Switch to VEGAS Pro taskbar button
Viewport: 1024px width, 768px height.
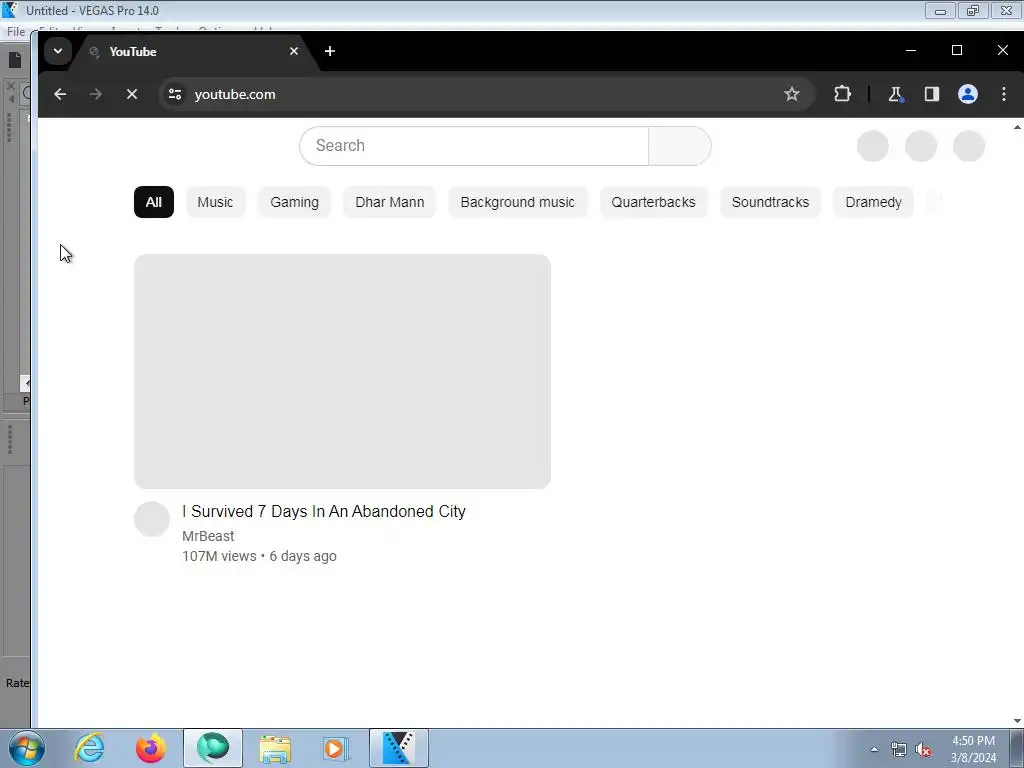pos(398,748)
